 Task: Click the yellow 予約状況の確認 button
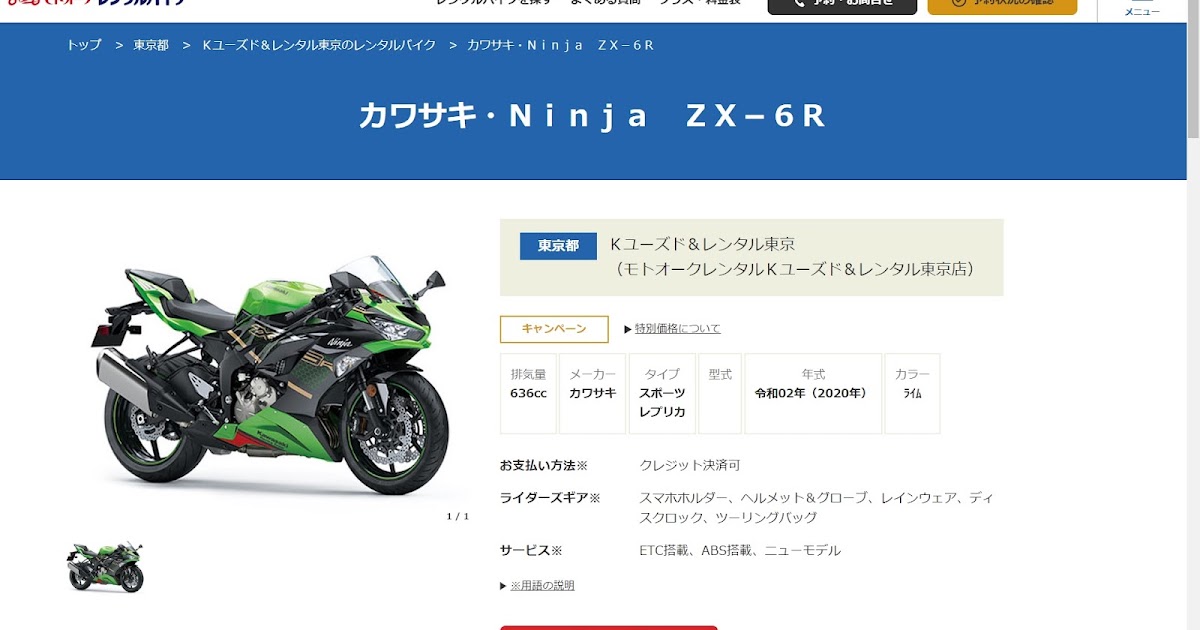1002,5
